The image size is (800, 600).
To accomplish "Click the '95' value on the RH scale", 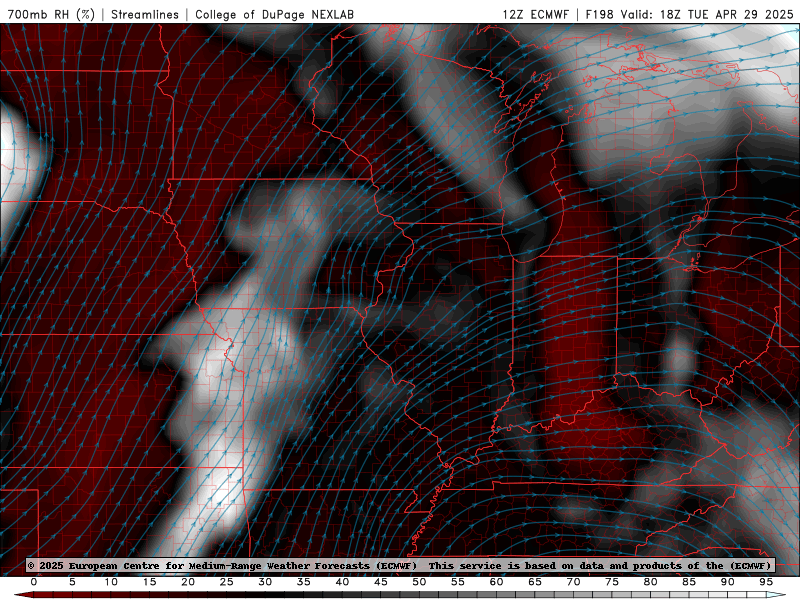I will 766,582.
